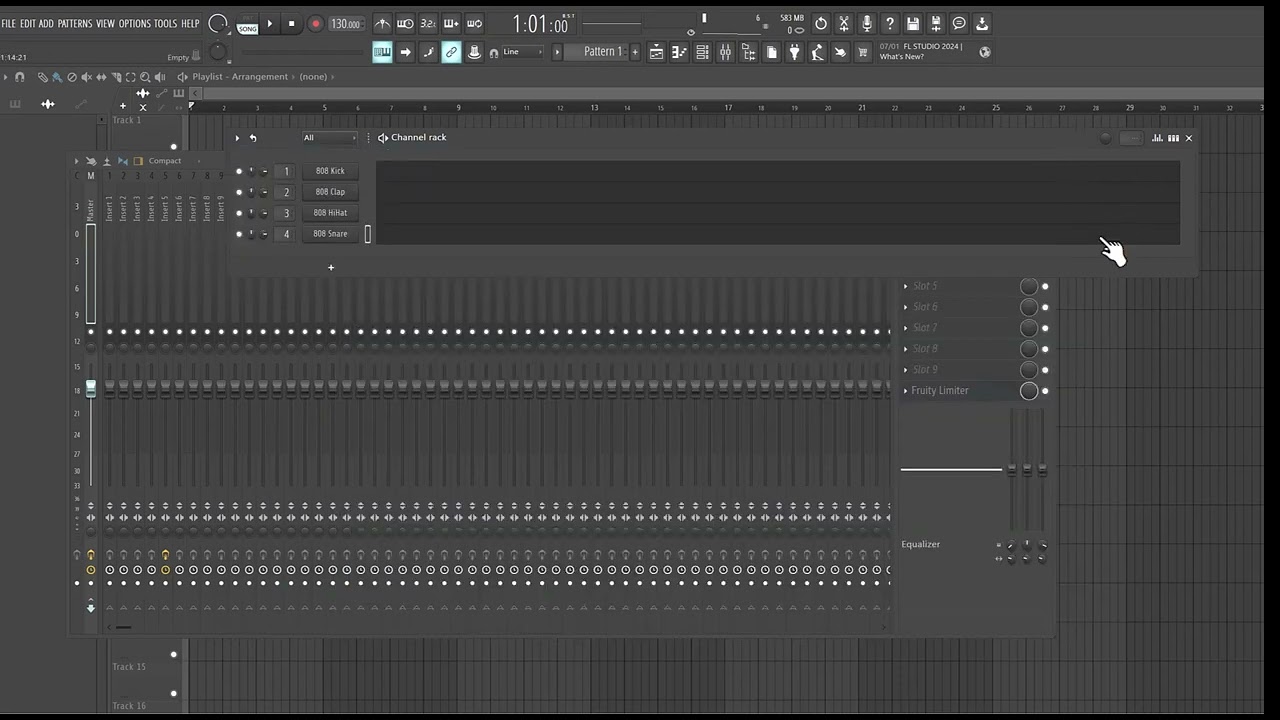Click the render export download icon
Image resolution: width=1280 pixels, height=720 pixels.
coord(982,24)
